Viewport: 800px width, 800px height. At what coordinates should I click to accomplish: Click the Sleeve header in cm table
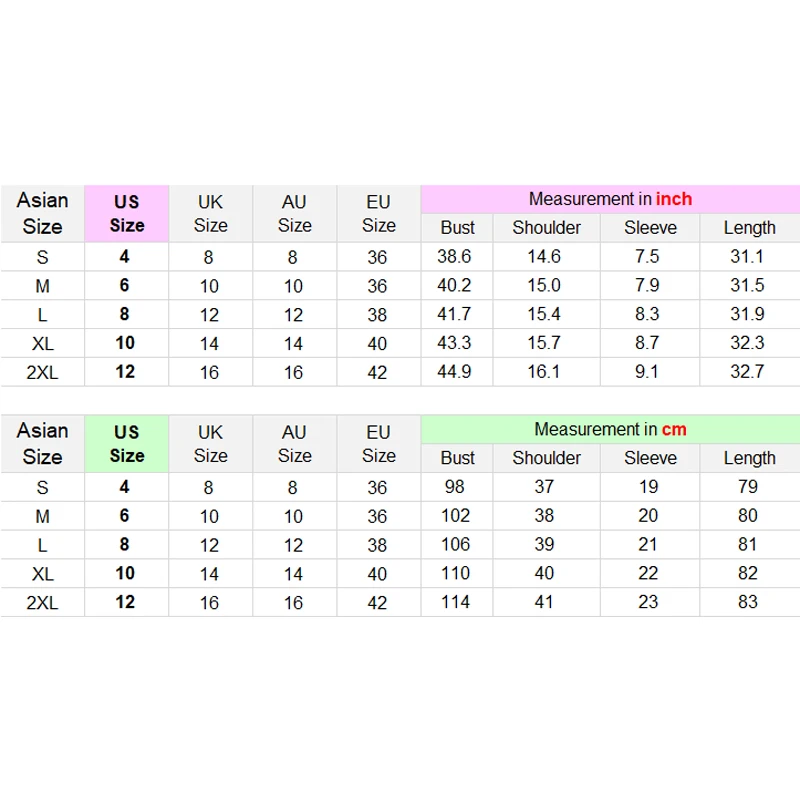(650, 458)
